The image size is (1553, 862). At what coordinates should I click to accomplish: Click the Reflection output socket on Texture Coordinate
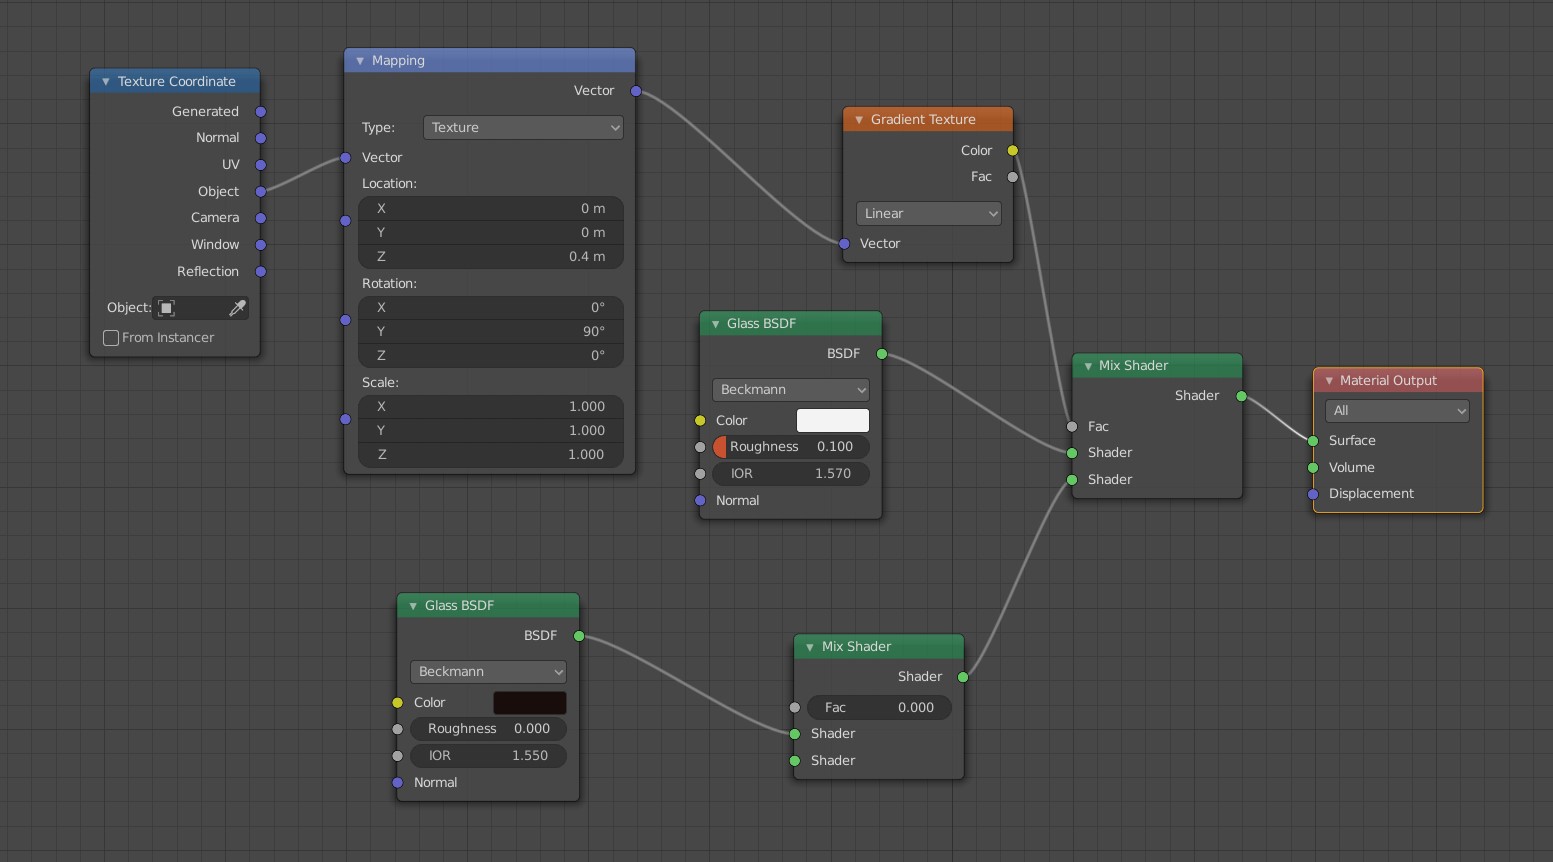[261, 271]
